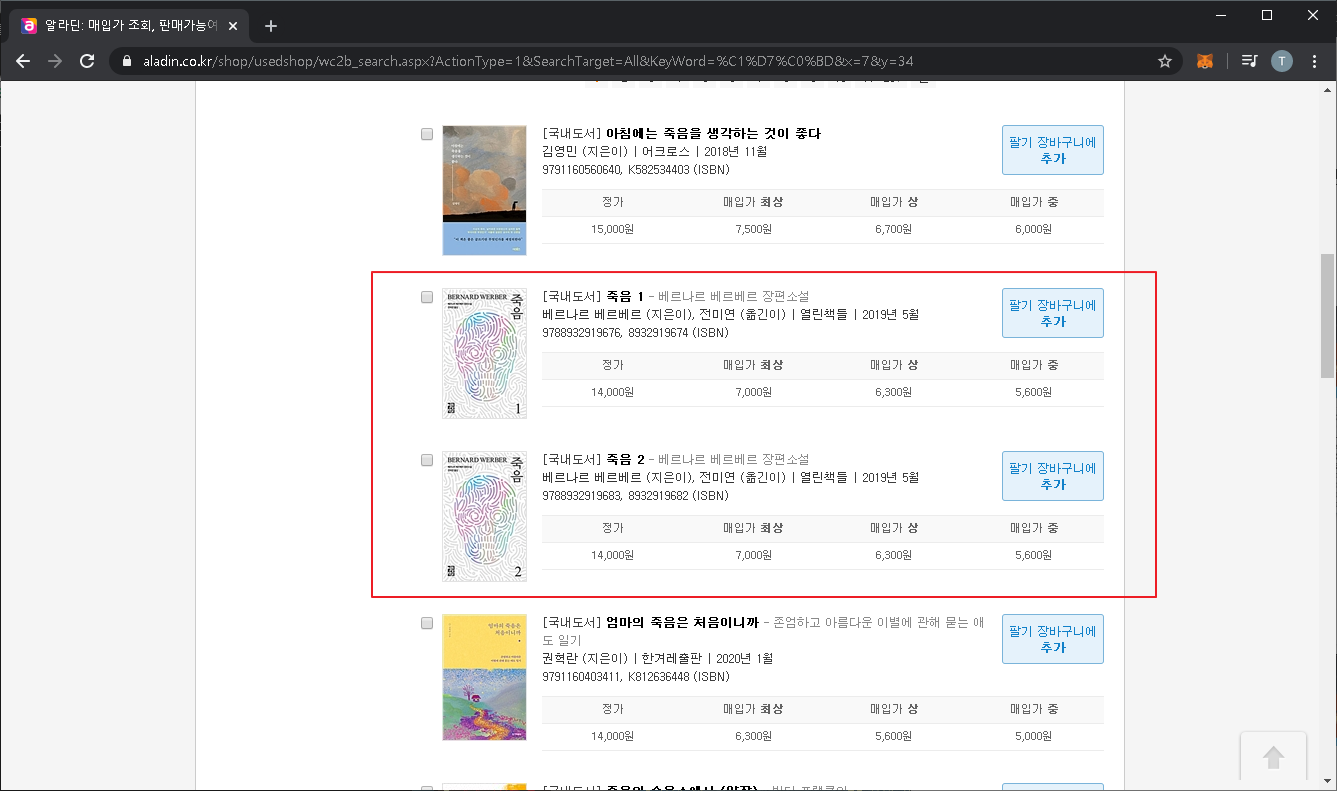
Task: Close the 알라딘 tab
Action: (234, 26)
